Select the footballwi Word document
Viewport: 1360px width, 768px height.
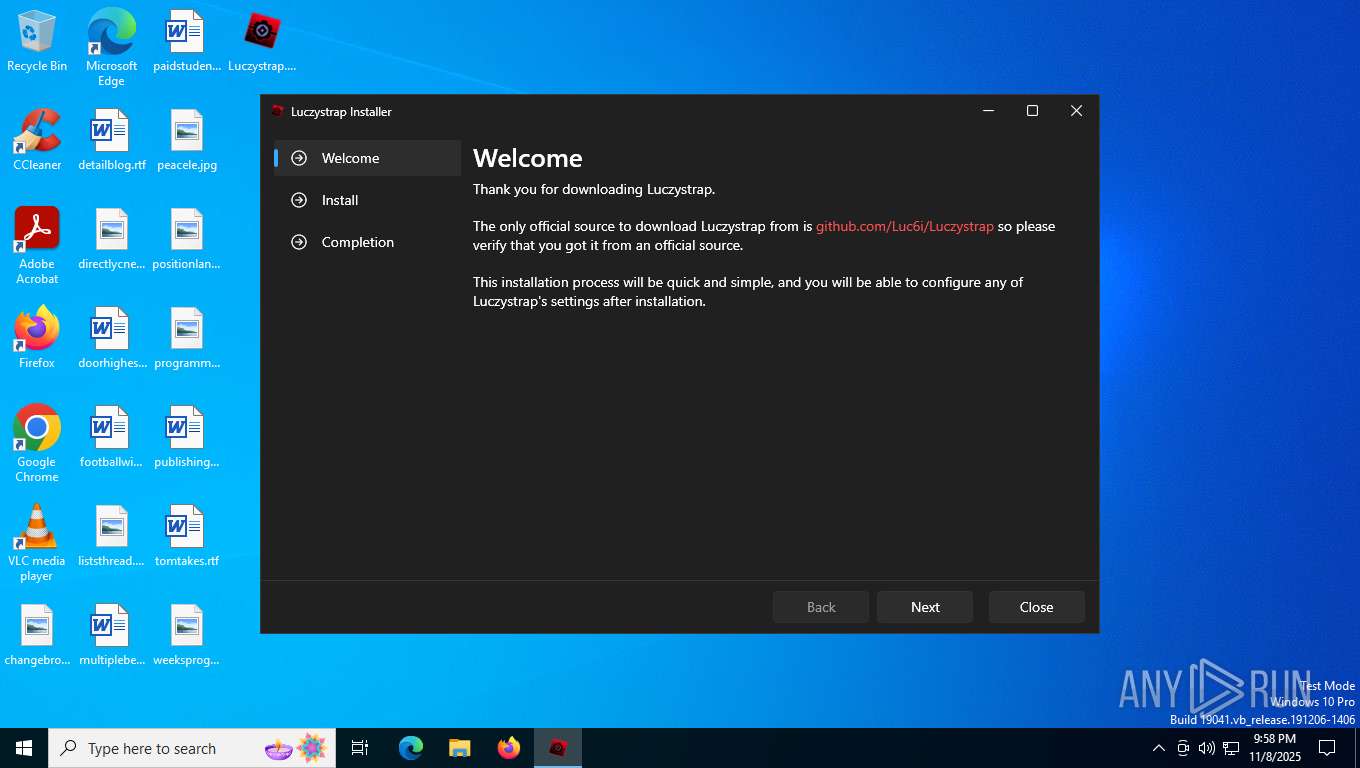coord(112,438)
